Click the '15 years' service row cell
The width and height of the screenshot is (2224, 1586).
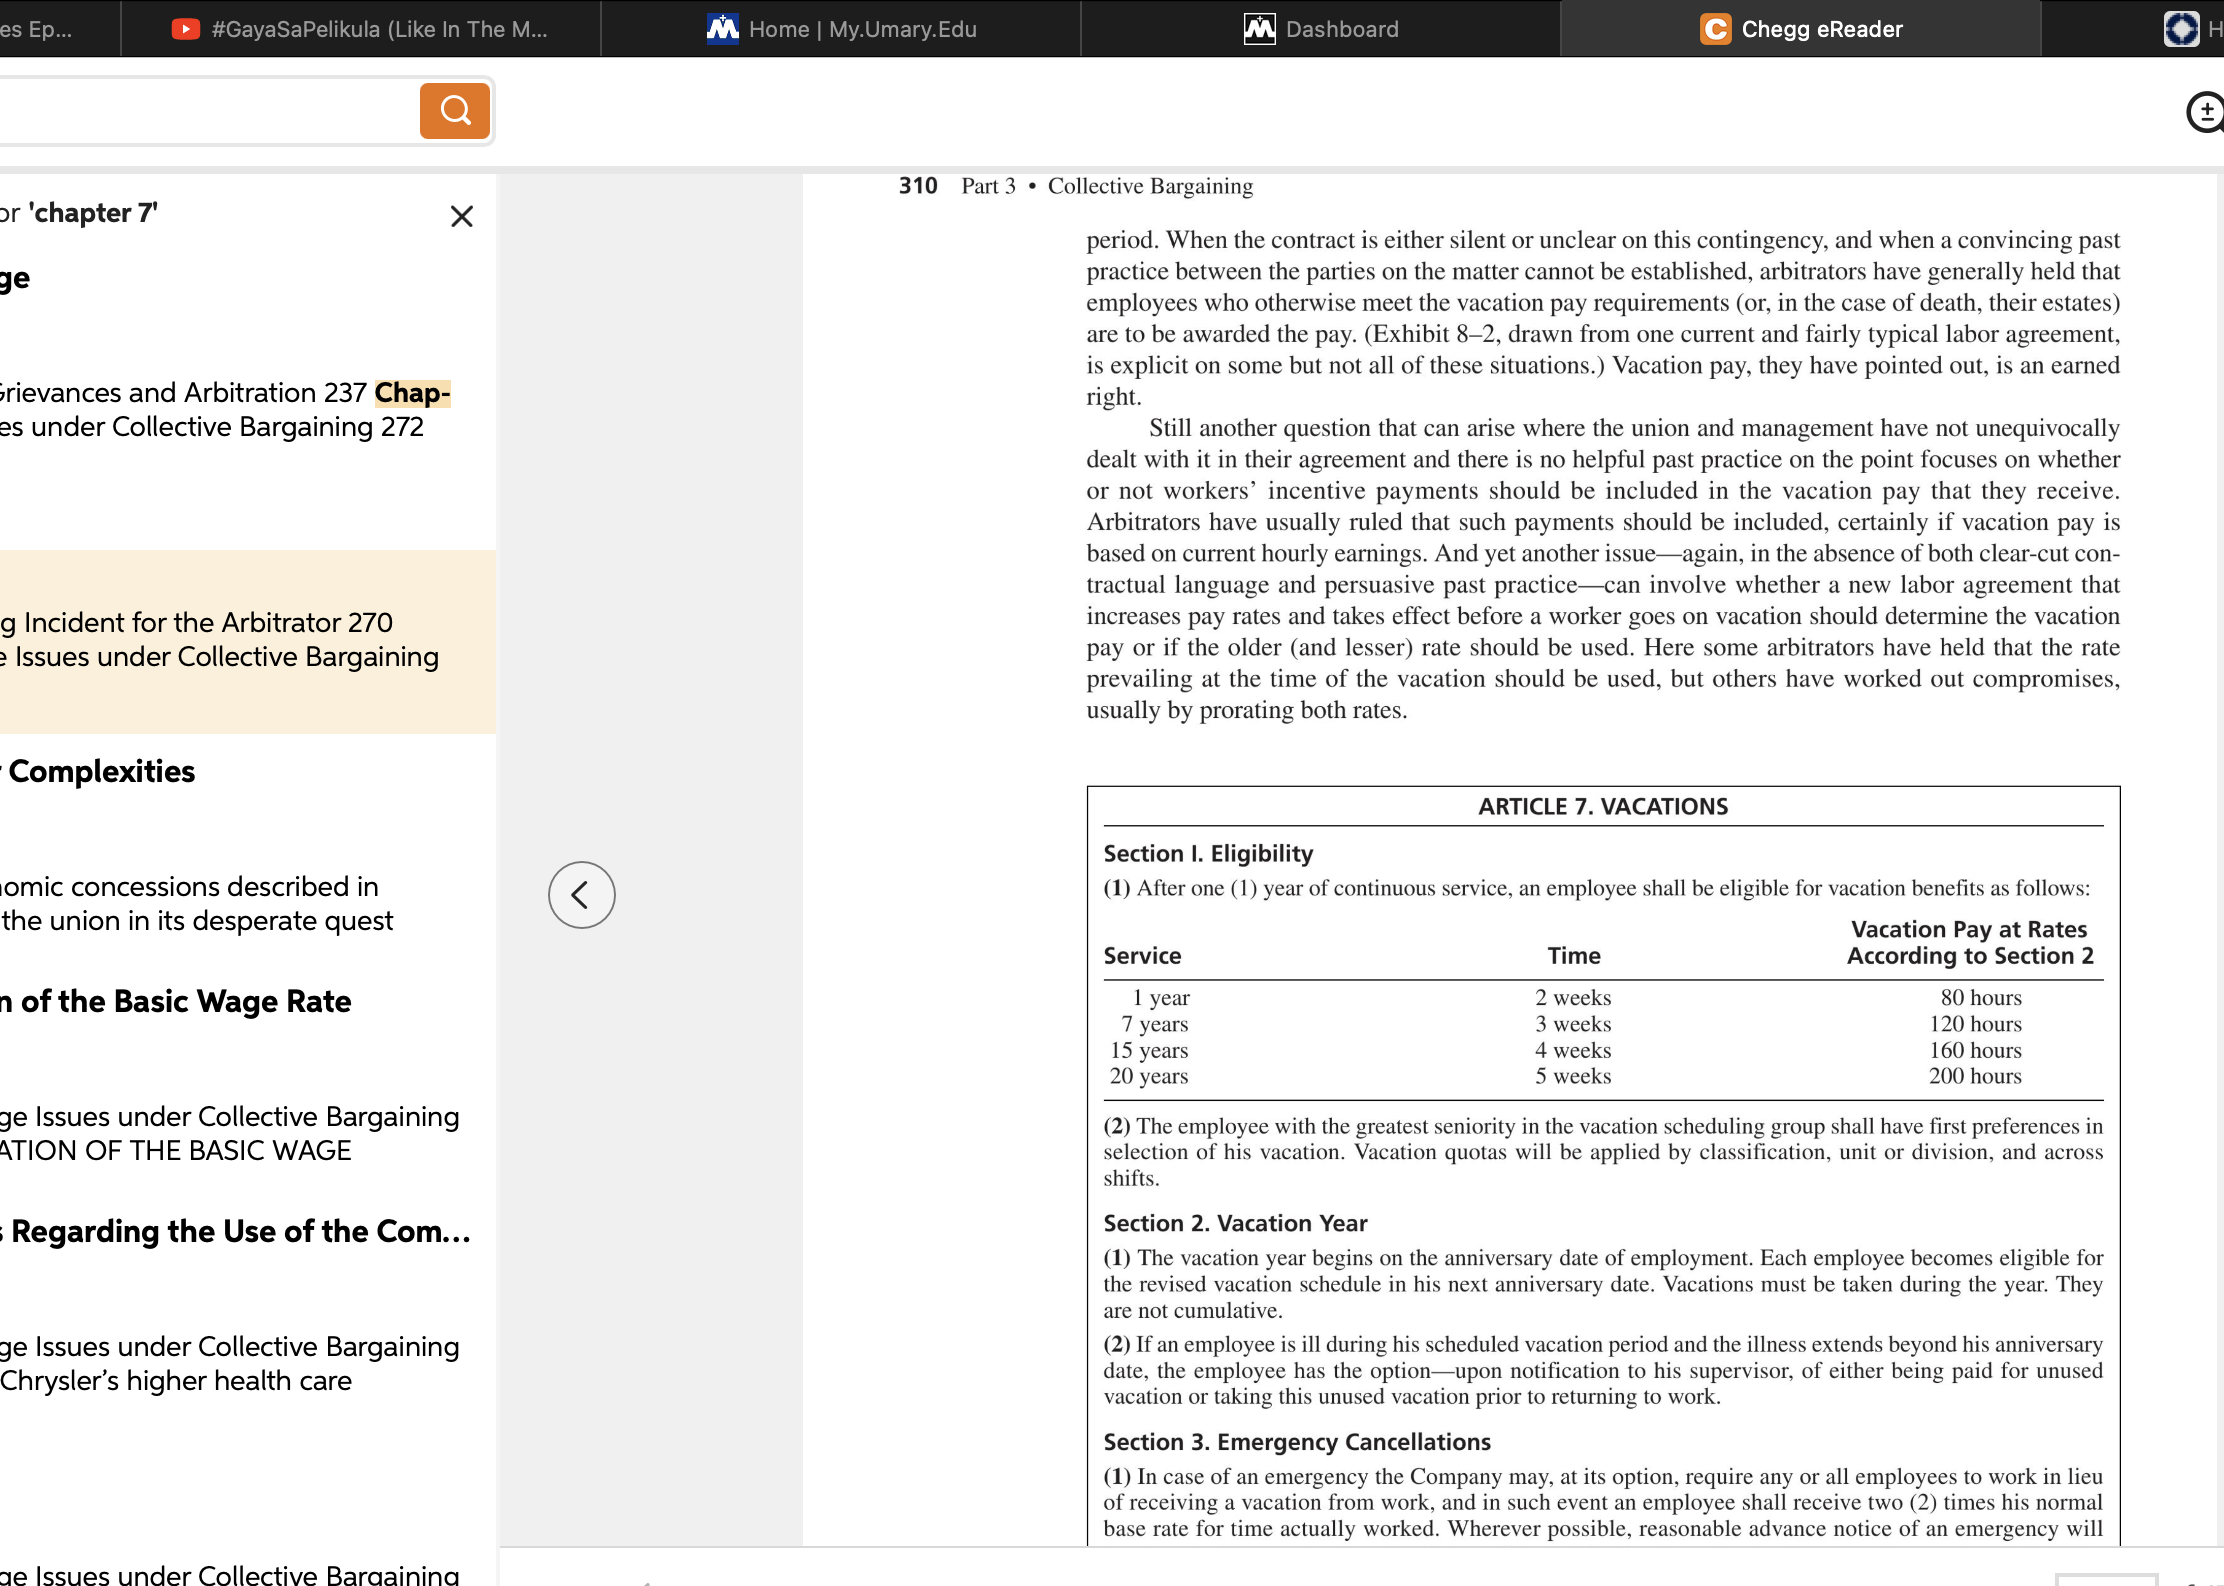pyautogui.click(x=1149, y=1050)
